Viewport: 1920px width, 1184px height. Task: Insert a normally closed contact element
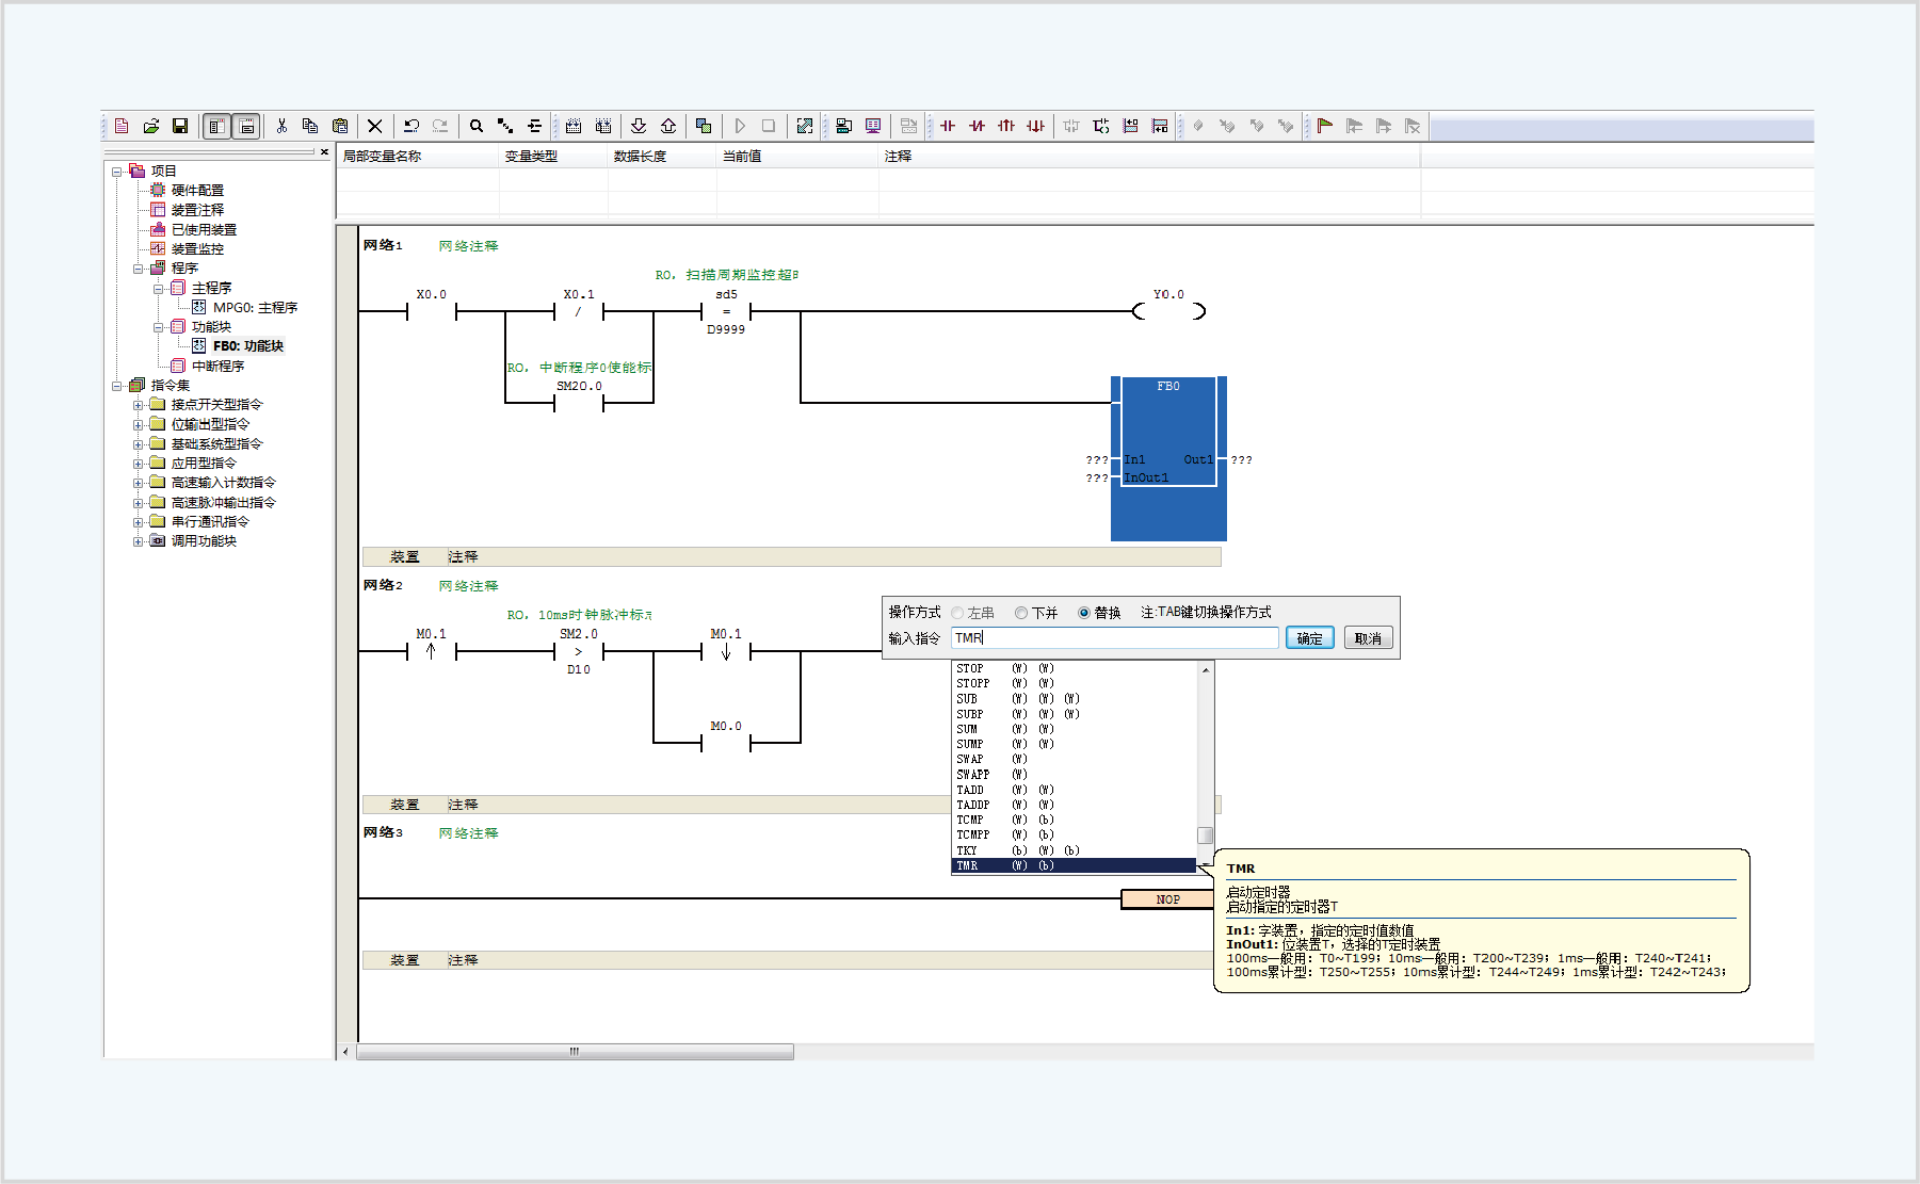(x=977, y=125)
